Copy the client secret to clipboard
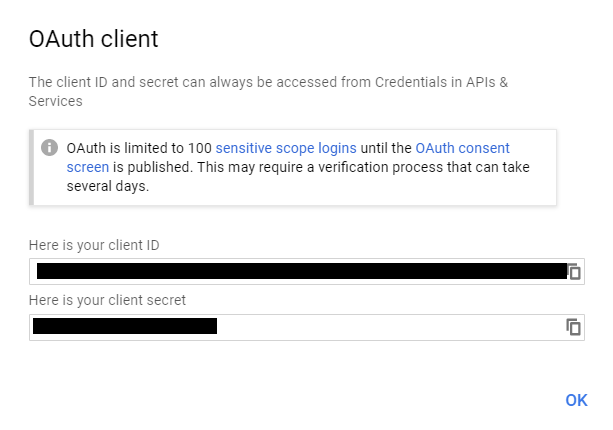Screen dimensions: 613x430 (574, 327)
